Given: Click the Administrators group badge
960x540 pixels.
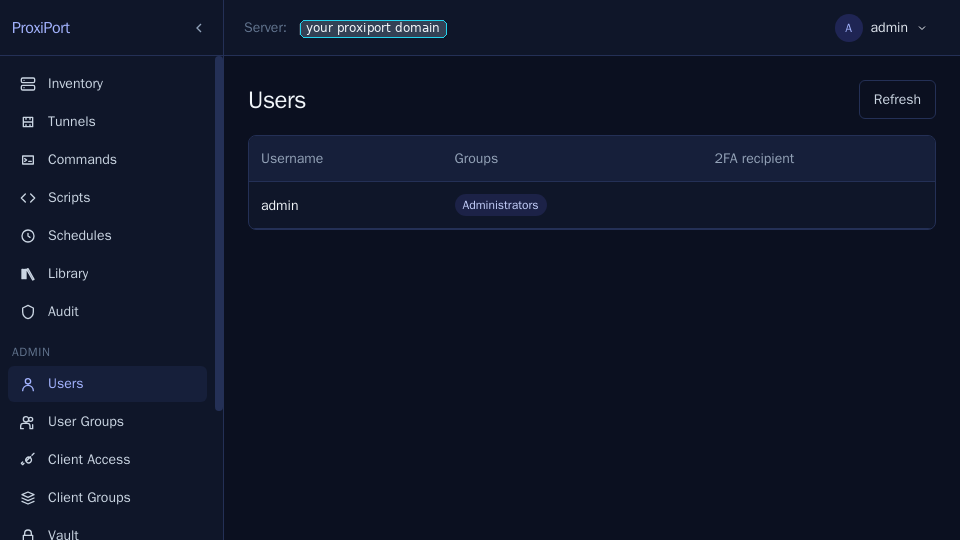Looking at the screenshot, I should pos(500,205).
